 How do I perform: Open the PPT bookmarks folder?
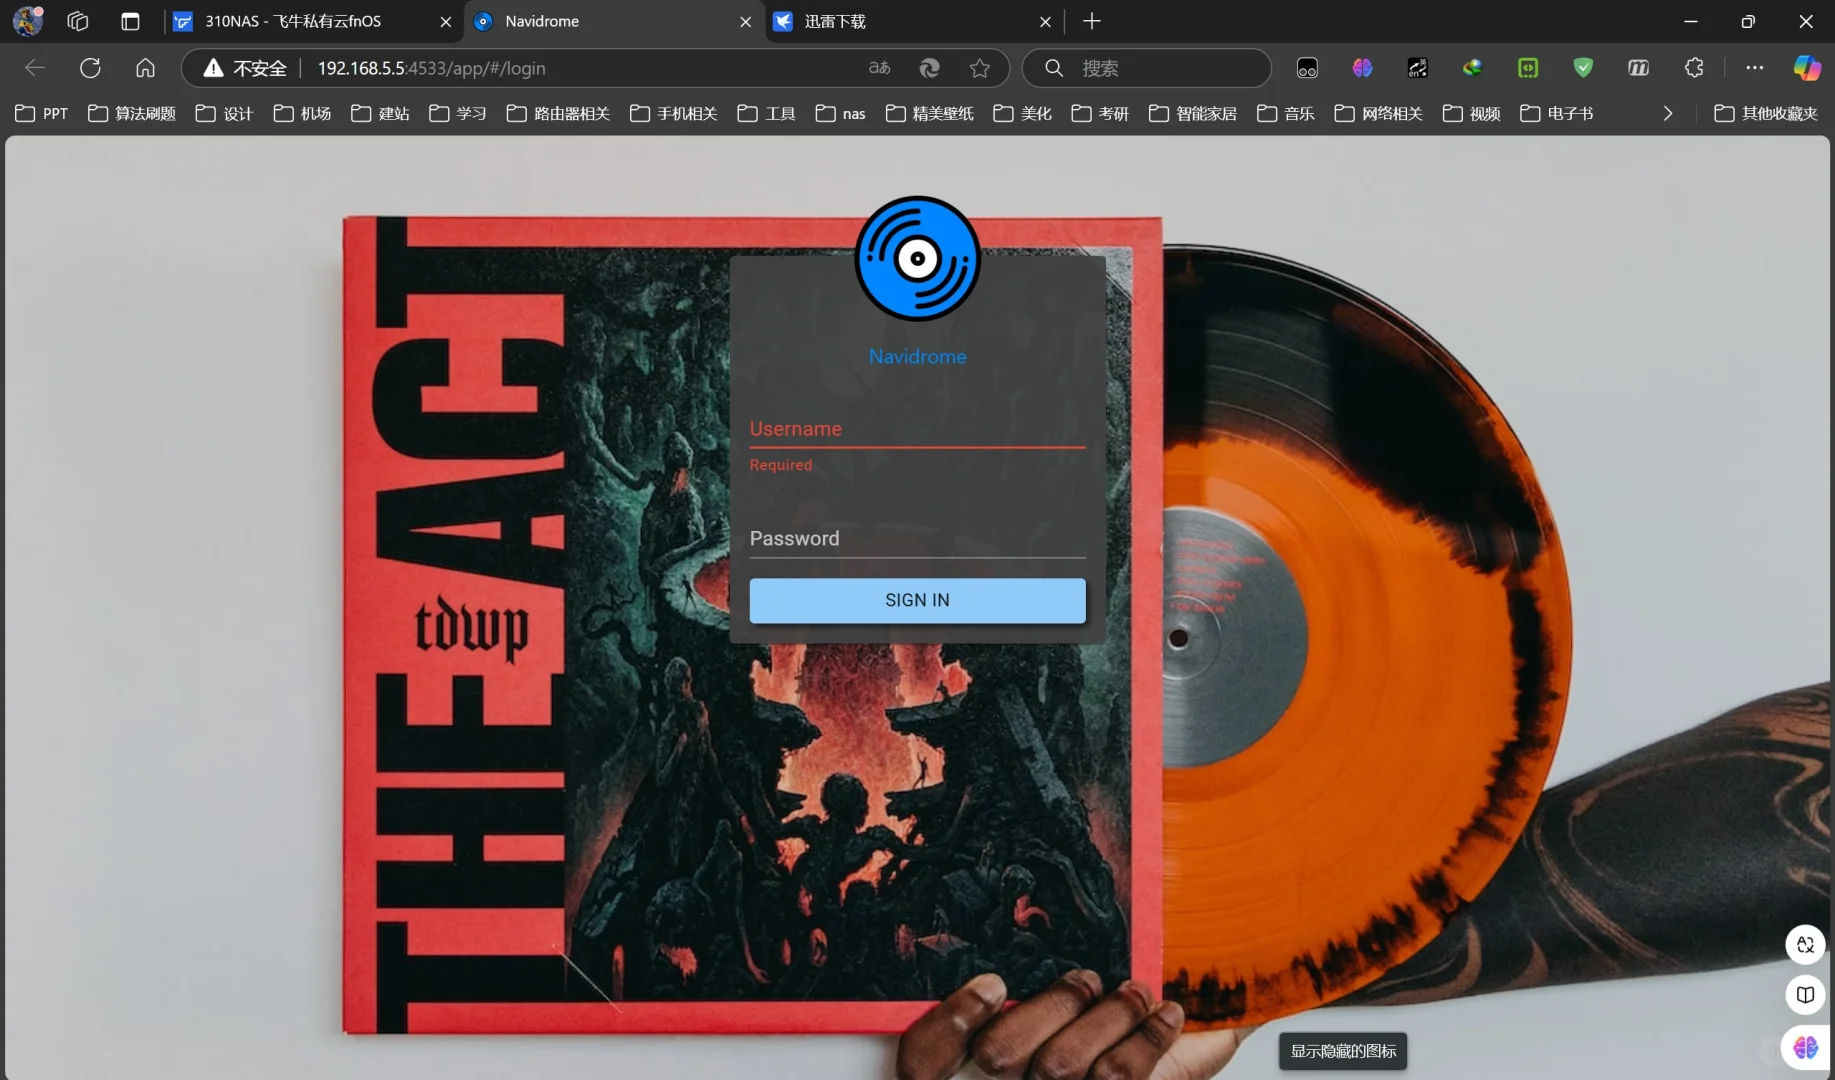coord(42,113)
